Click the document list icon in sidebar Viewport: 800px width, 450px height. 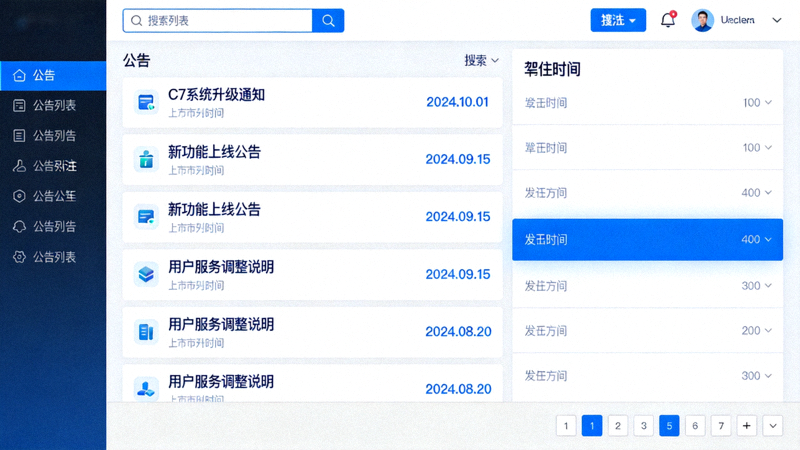click(19, 136)
